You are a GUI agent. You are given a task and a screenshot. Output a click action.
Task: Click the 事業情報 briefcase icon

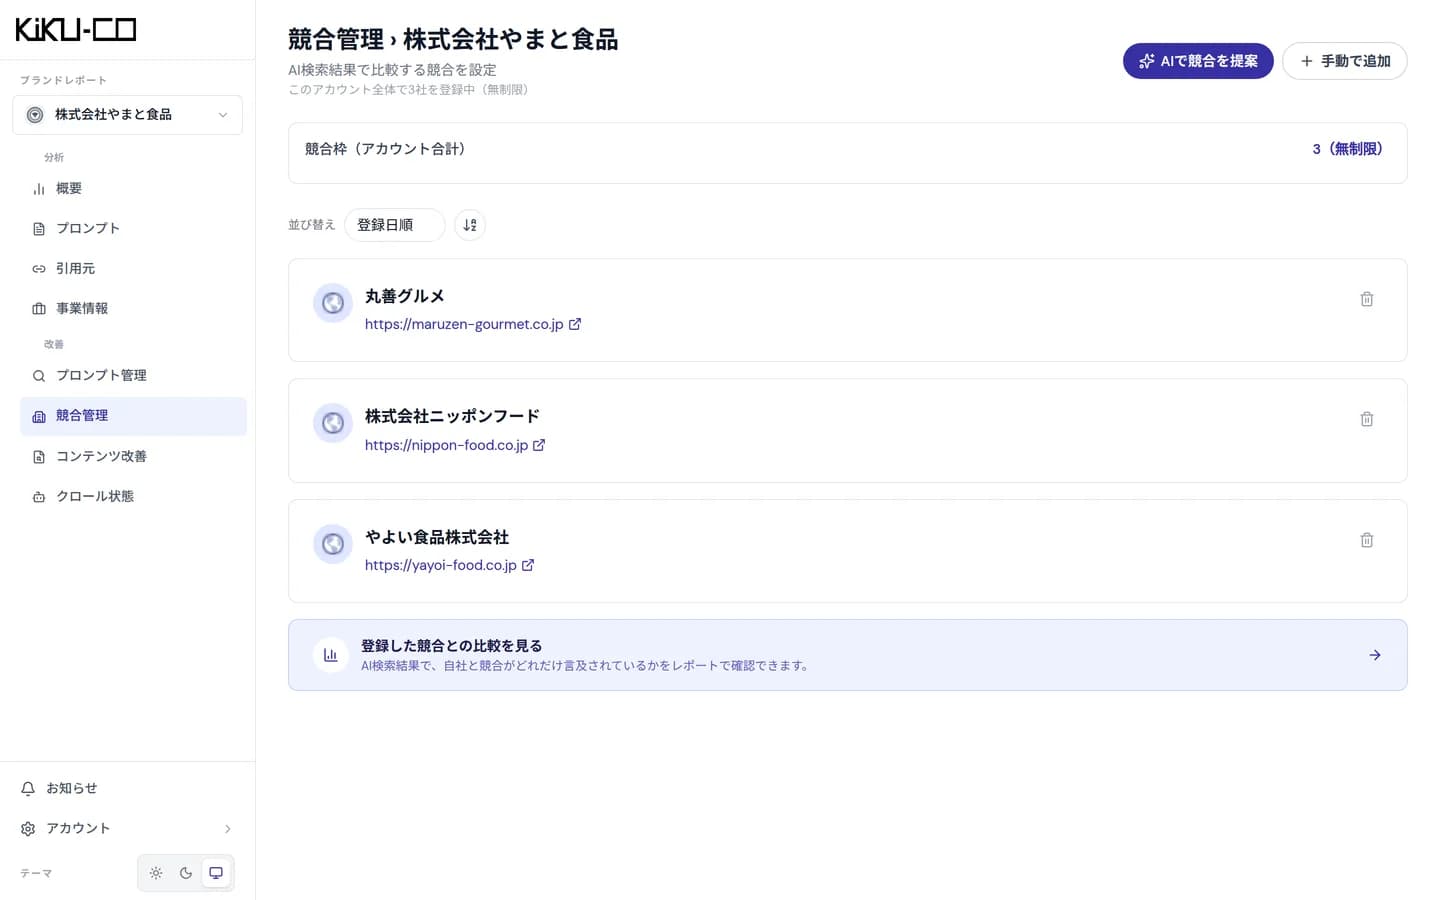39,308
